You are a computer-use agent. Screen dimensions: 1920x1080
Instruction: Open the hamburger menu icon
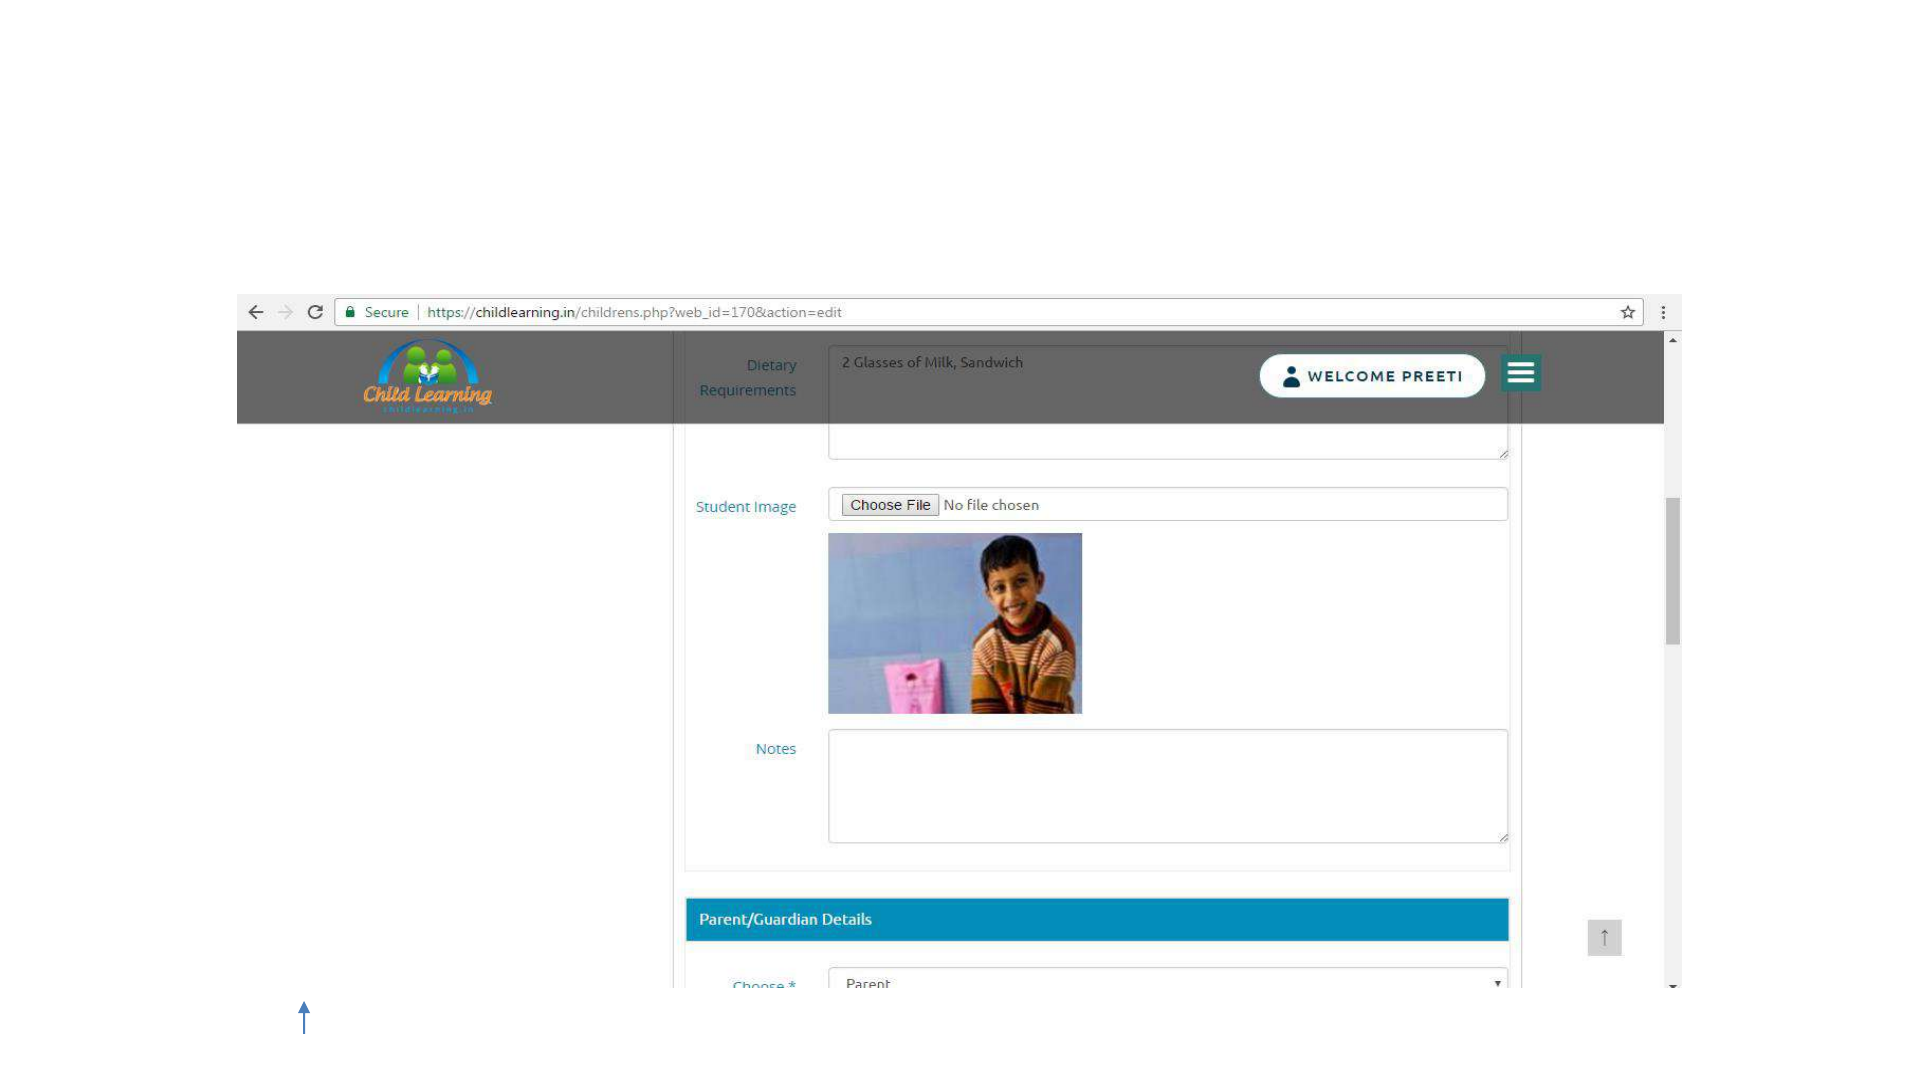[1520, 373]
